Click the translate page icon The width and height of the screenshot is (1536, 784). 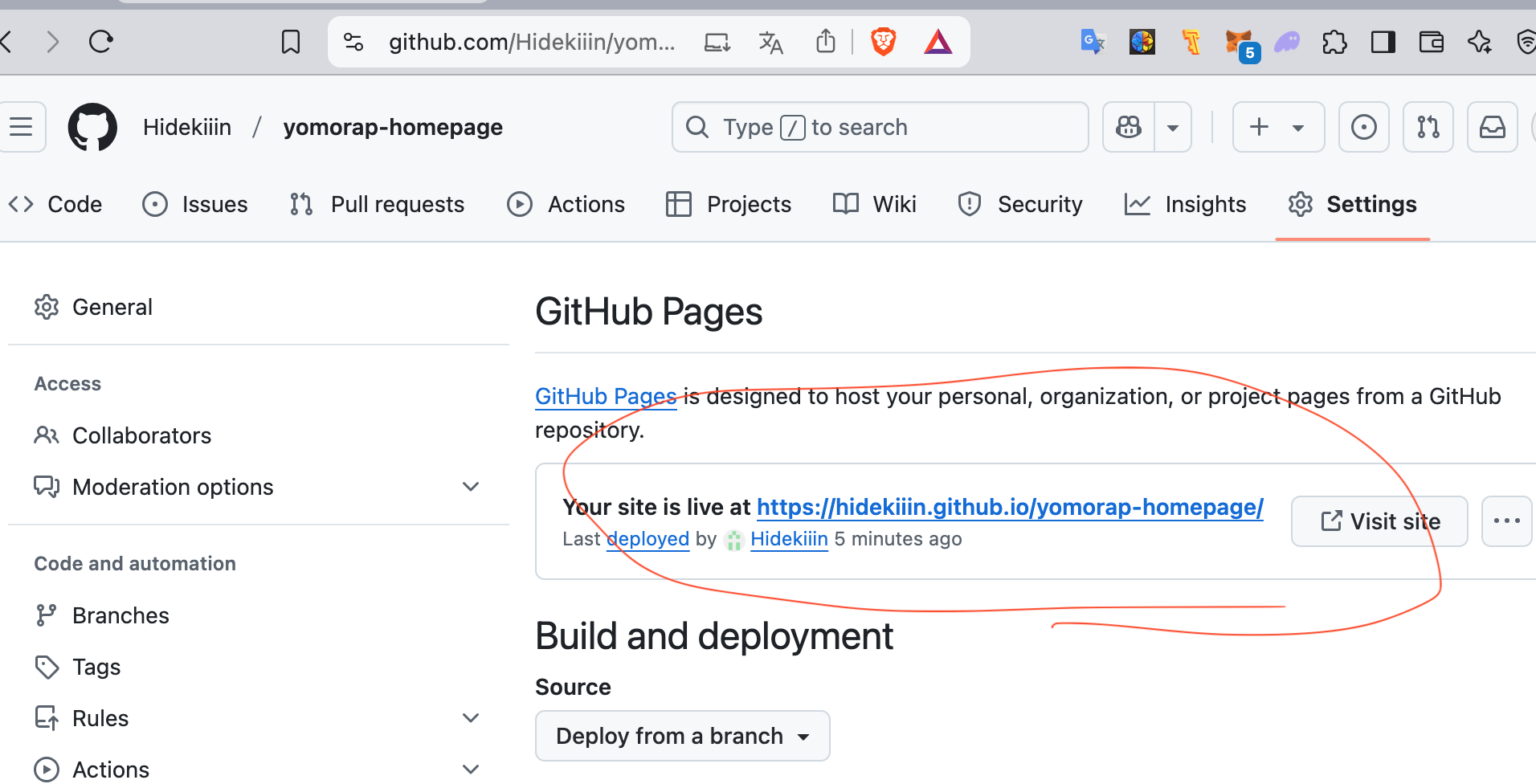pyautogui.click(x=770, y=42)
